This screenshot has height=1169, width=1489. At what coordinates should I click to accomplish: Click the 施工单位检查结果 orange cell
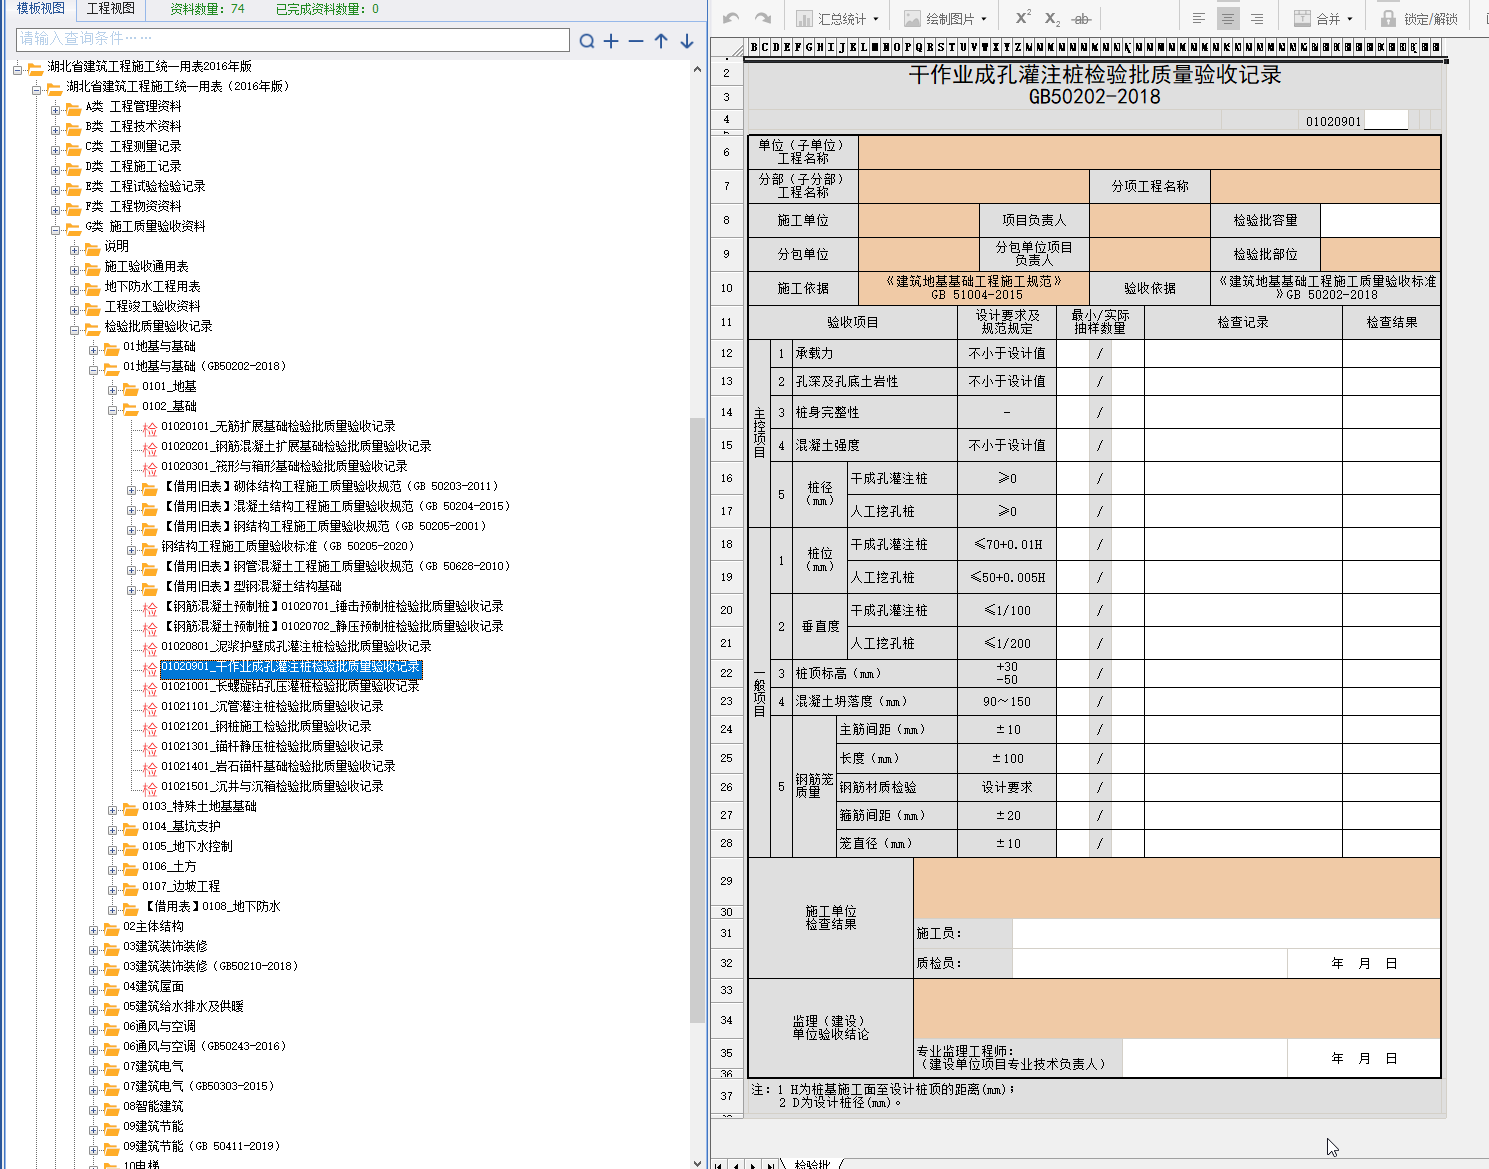[1177, 888]
